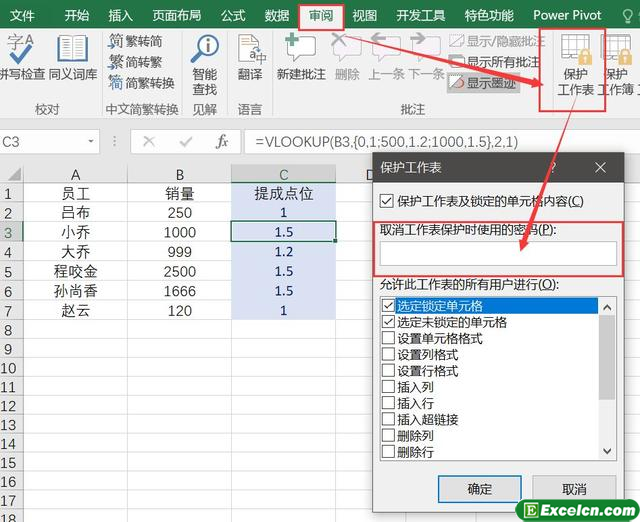Viewport: 640px width, 522px height.
Task: Confirm with the 确定 button
Action: [x=480, y=489]
